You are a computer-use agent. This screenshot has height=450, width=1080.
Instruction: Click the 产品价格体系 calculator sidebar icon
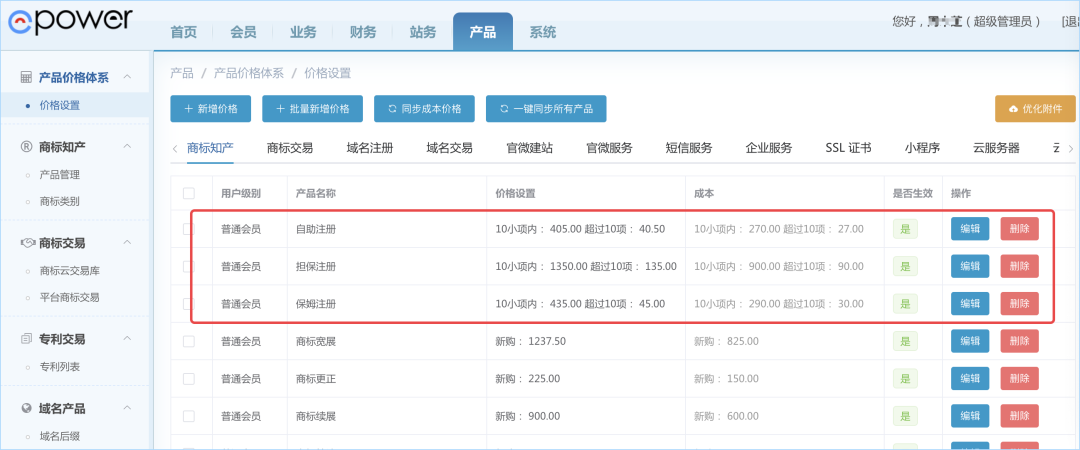pyautogui.click(x=27, y=77)
